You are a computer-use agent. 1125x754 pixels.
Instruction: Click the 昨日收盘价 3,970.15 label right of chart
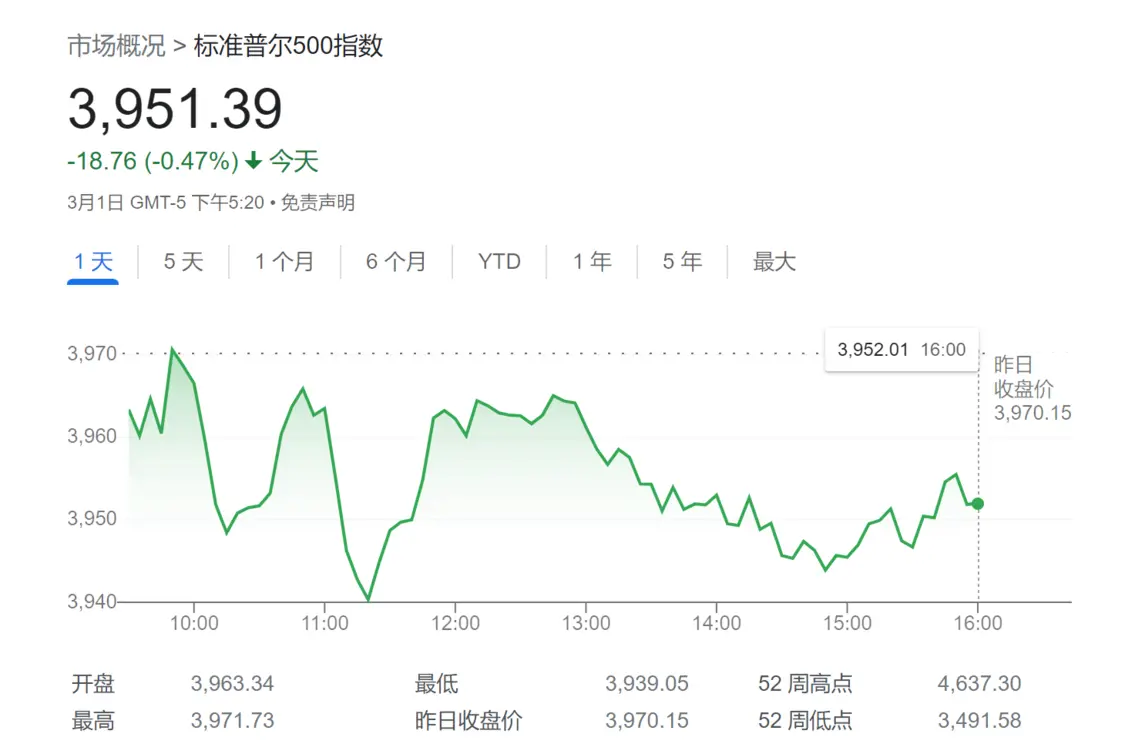1031,389
